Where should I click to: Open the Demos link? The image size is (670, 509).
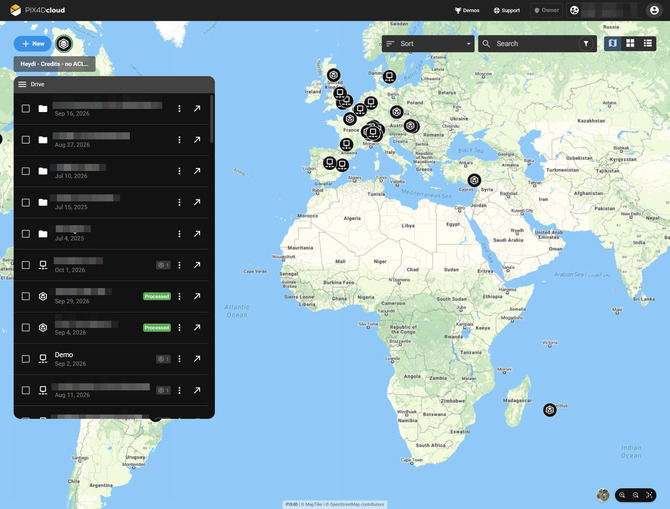click(x=467, y=10)
